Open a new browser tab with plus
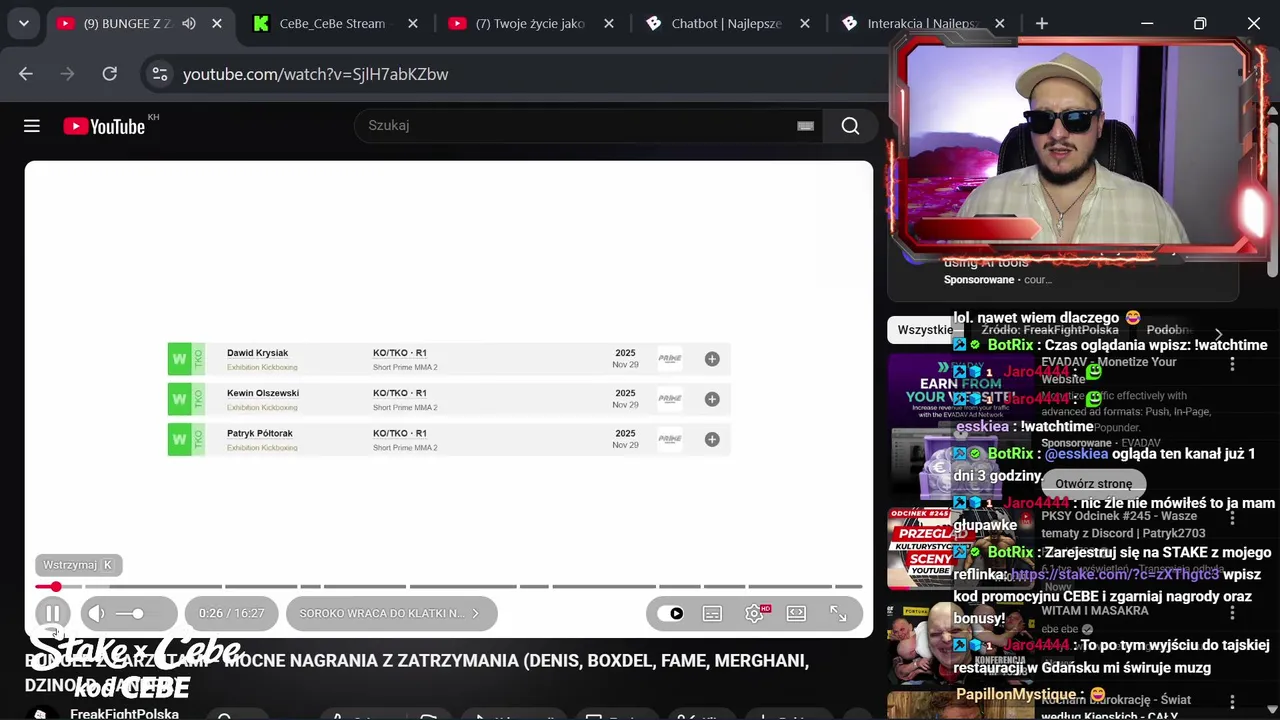1280x720 pixels. (1042, 23)
